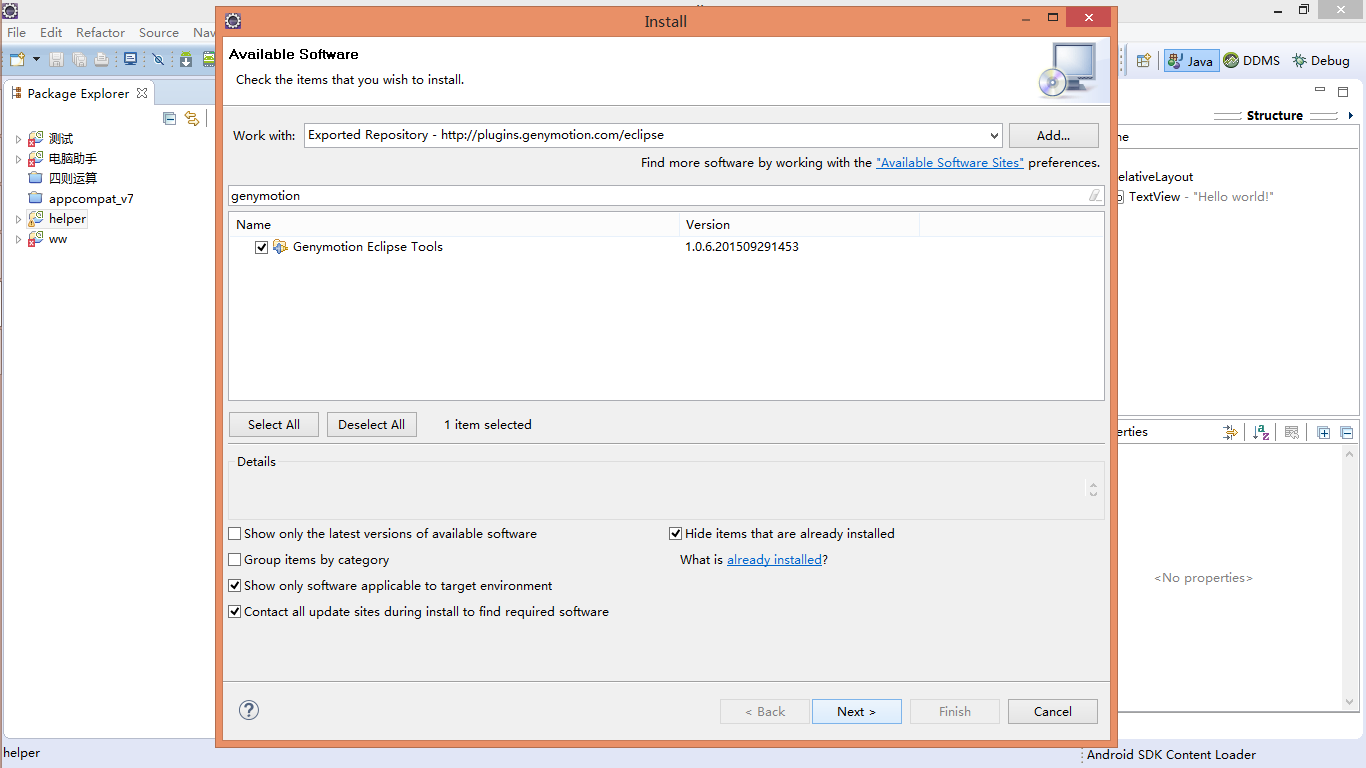Open the Android SDK Manager icon
The height and width of the screenshot is (768, 1366).
[186, 60]
